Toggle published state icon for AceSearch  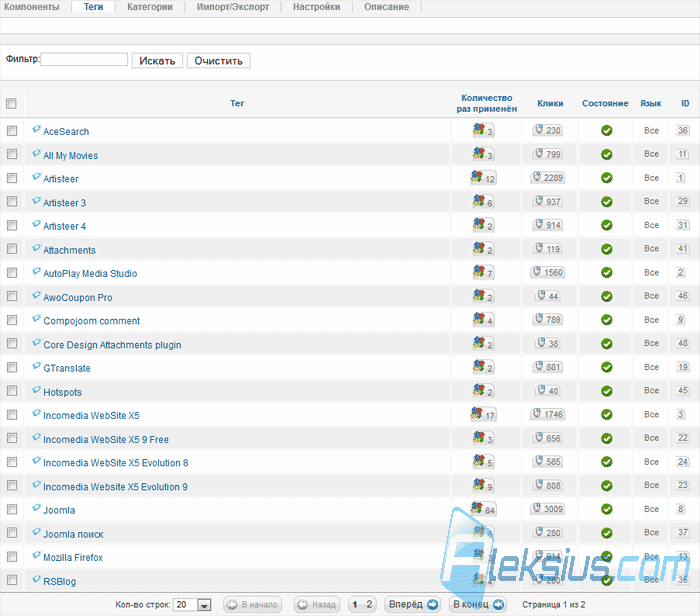tap(606, 131)
